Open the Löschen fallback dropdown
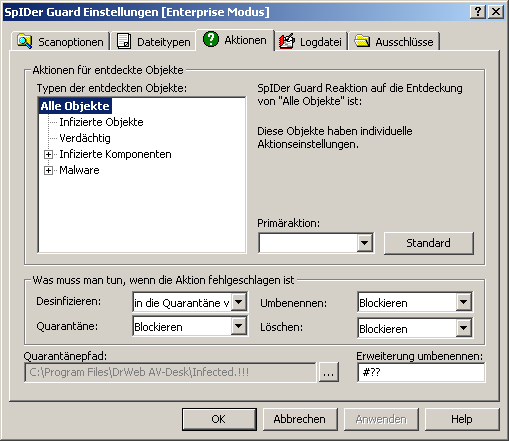Viewport: 509px width, 441px height. tap(464, 328)
